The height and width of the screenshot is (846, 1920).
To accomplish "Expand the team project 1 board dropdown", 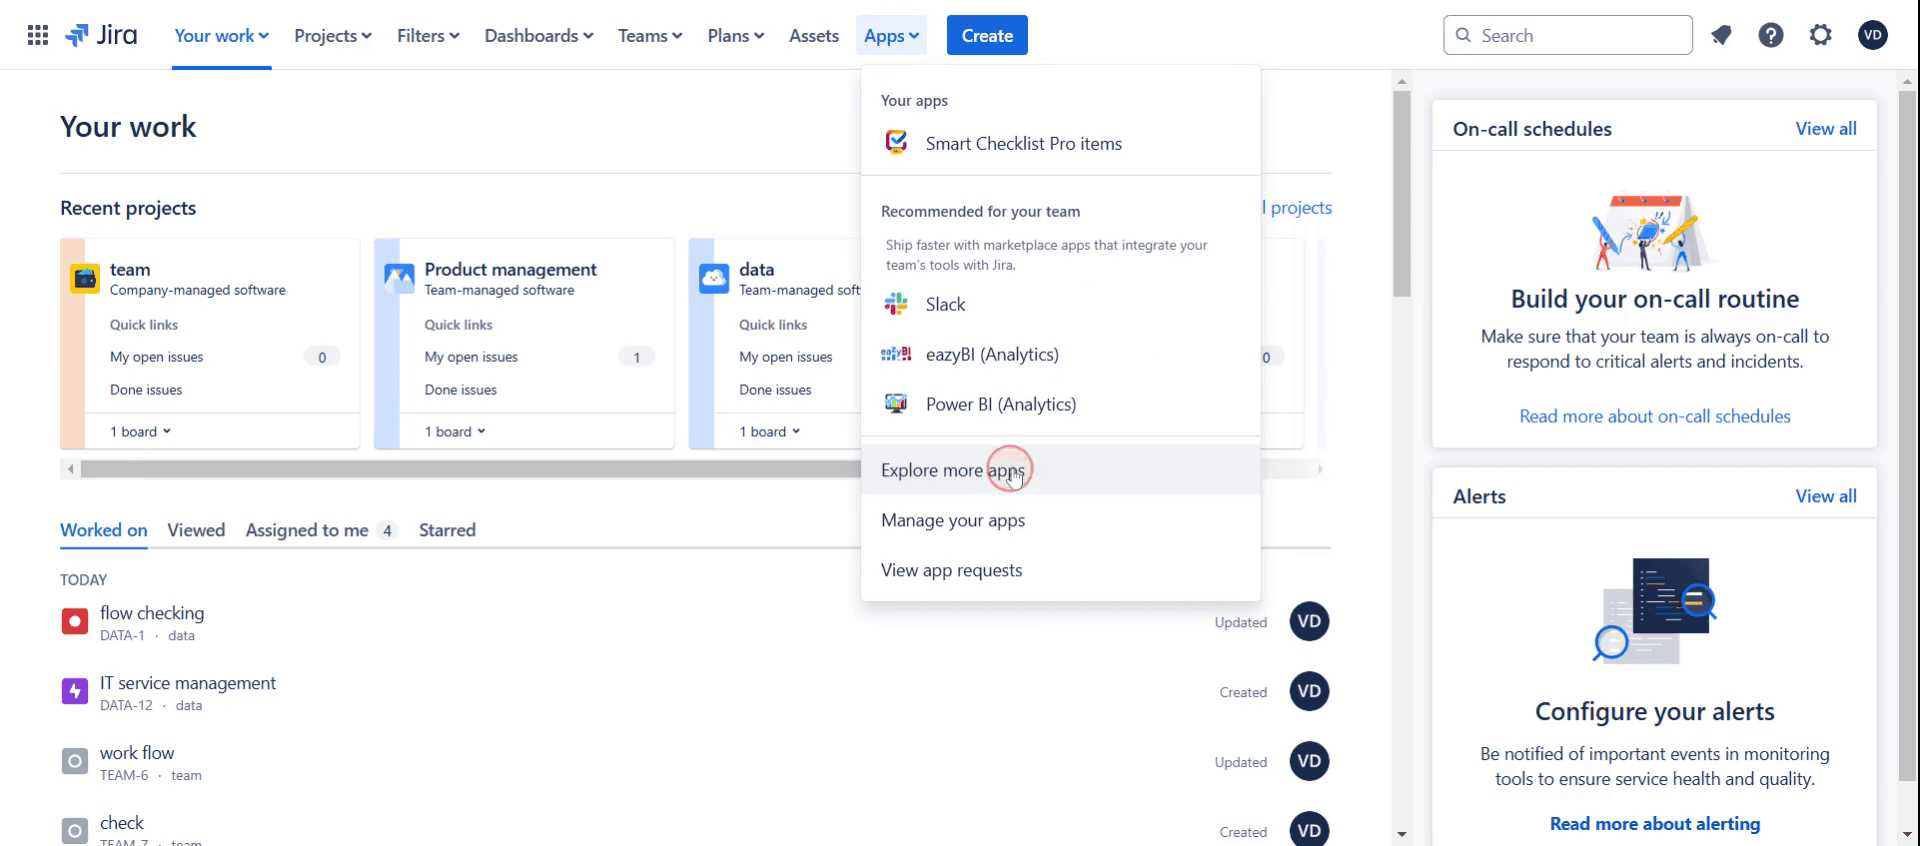I will tap(141, 432).
